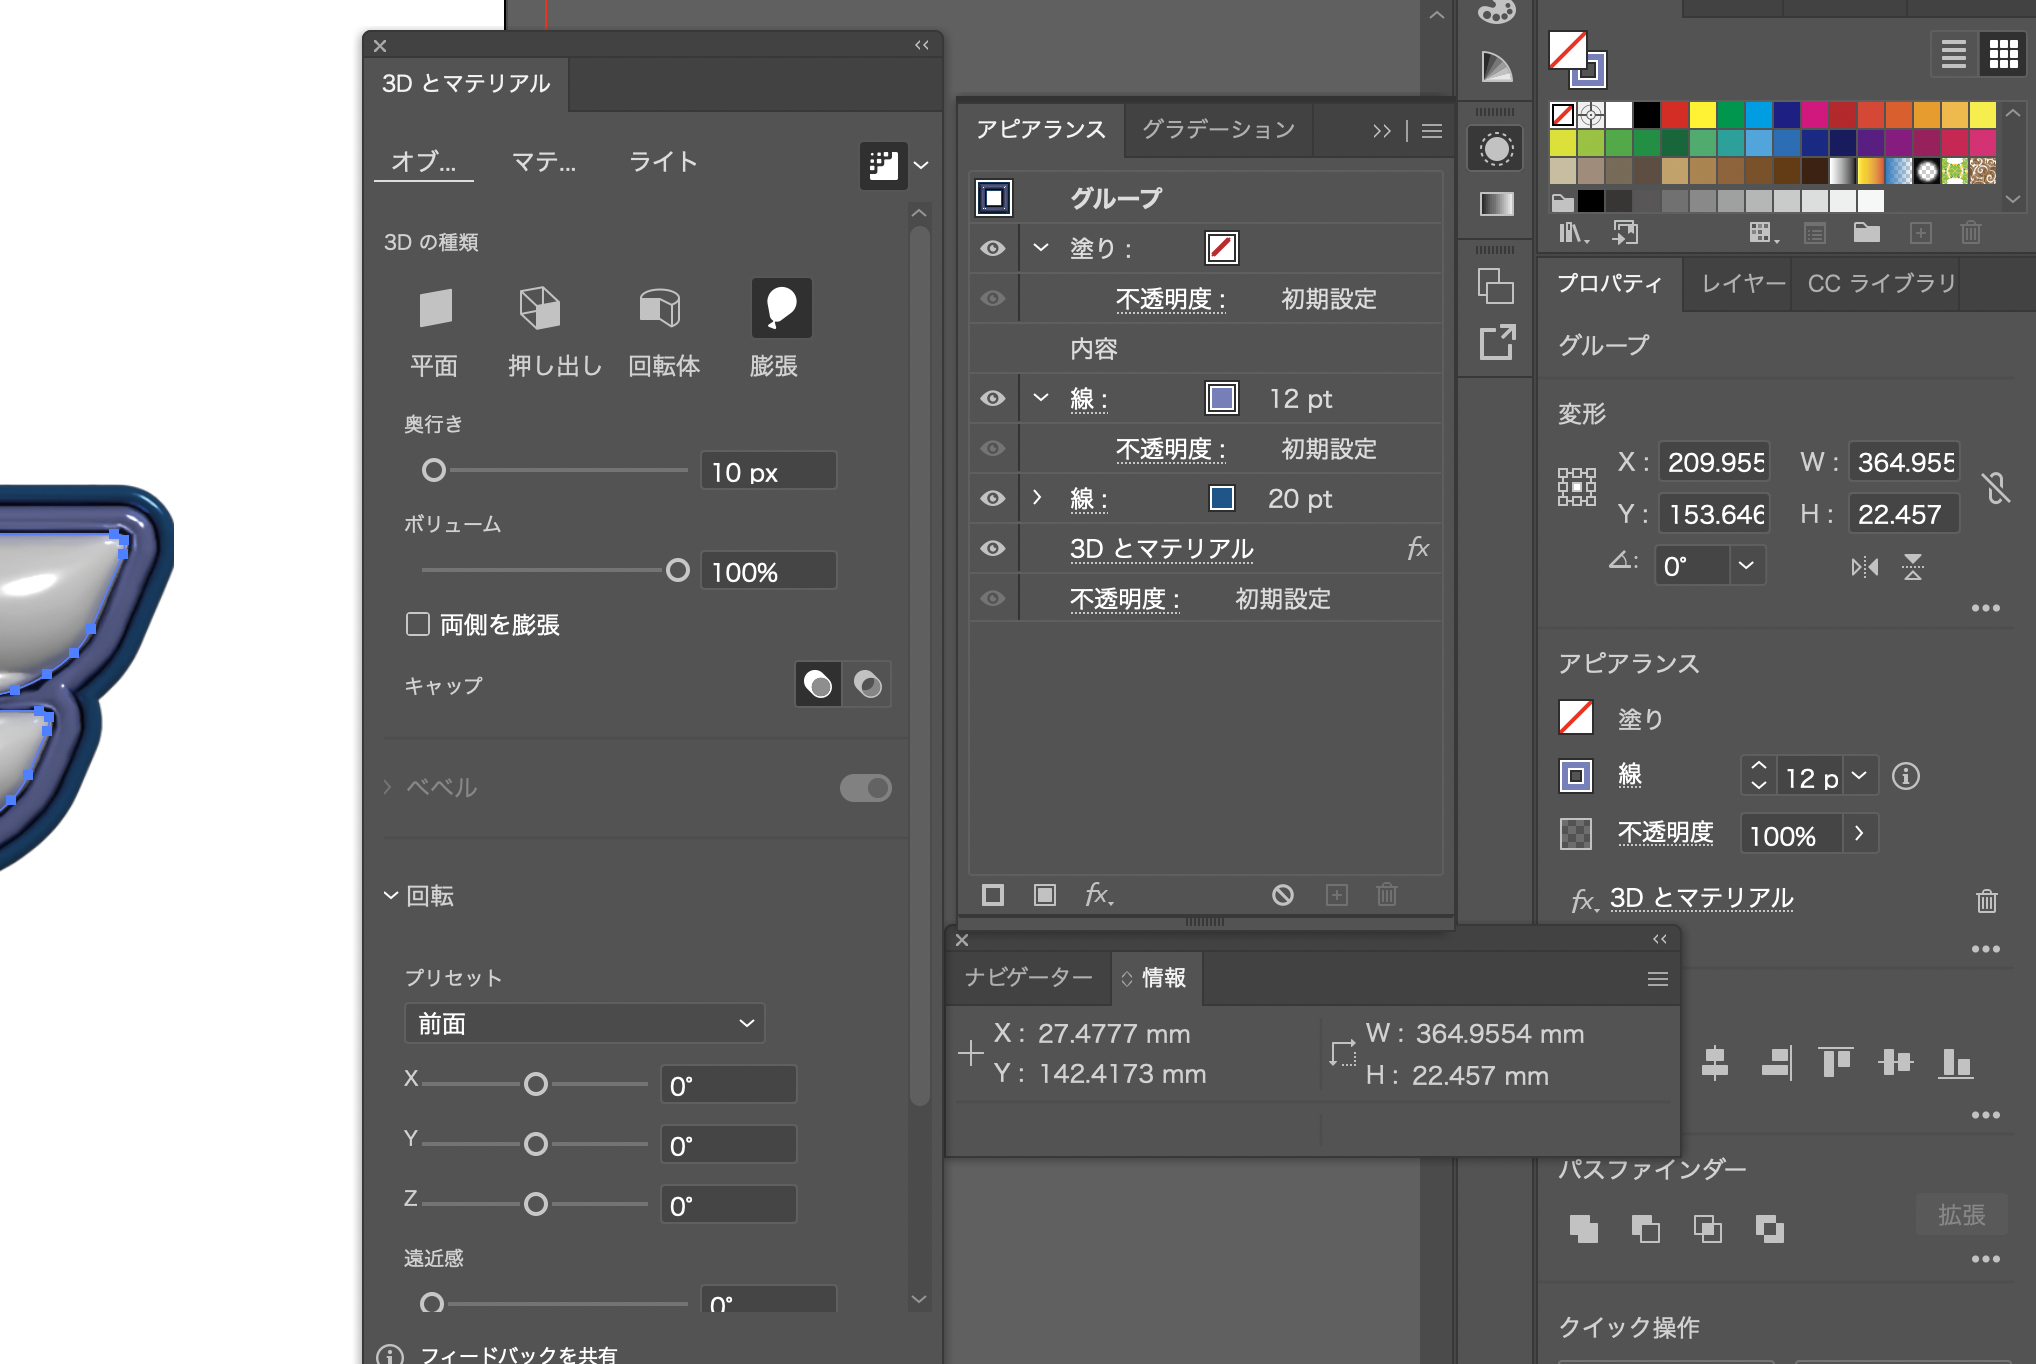The width and height of the screenshot is (2036, 1364).
Task: Click the 拡張 button in Pathfinder
Action: [x=1961, y=1214]
